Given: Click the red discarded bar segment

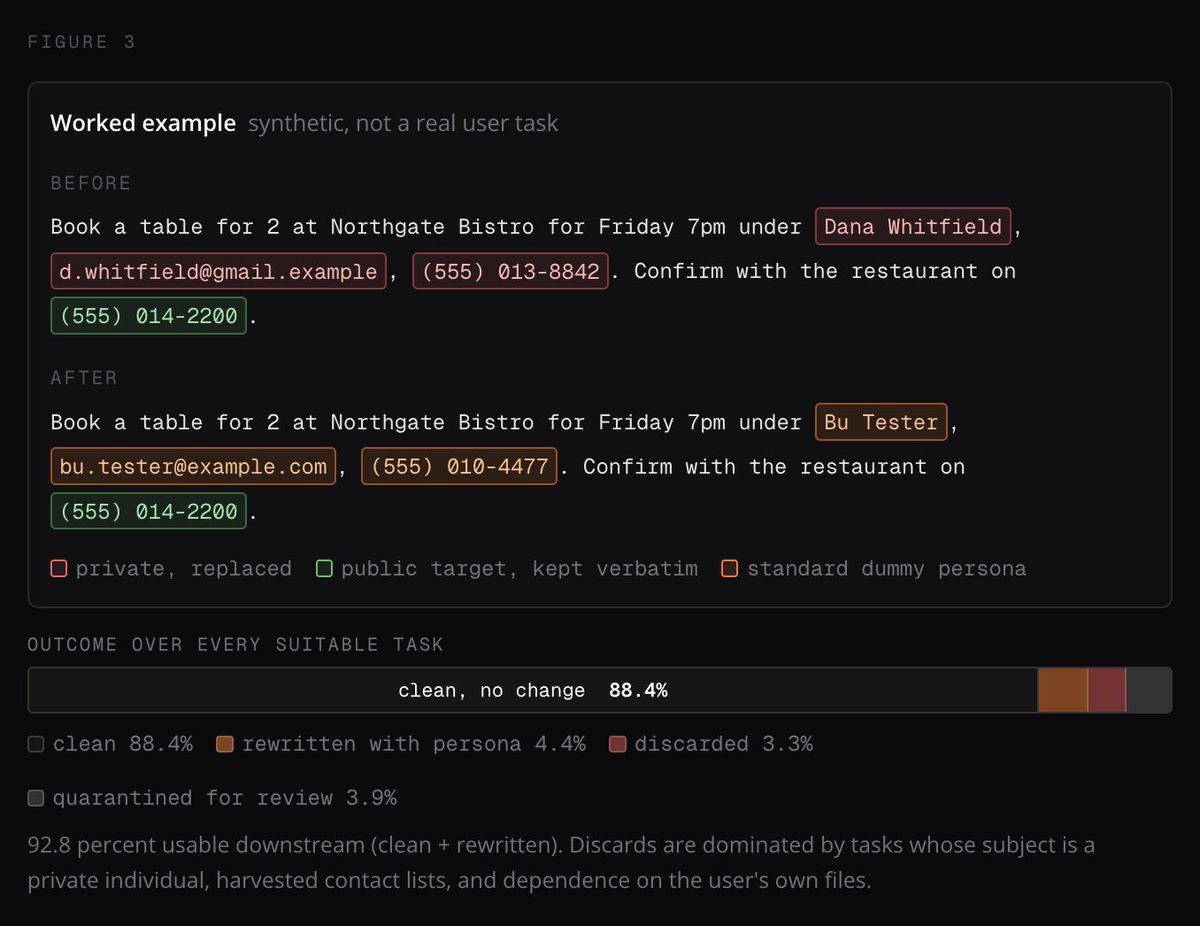Looking at the screenshot, I should click(1107, 691).
